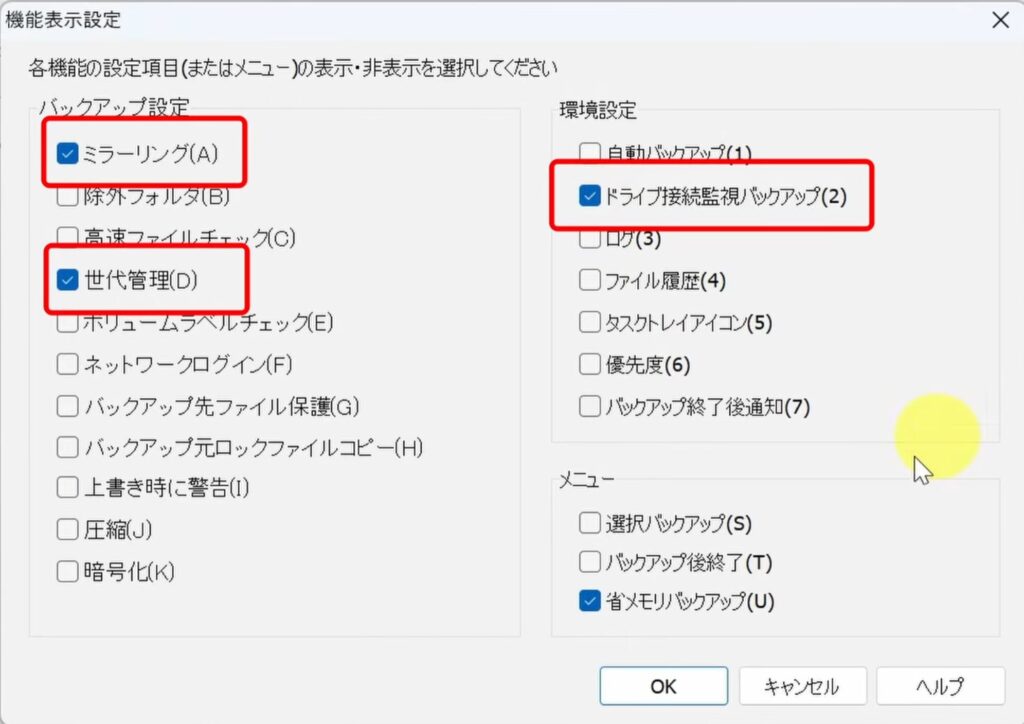
Task: Click the OK button
Action: pyautogui.click(x=663, y=686)
